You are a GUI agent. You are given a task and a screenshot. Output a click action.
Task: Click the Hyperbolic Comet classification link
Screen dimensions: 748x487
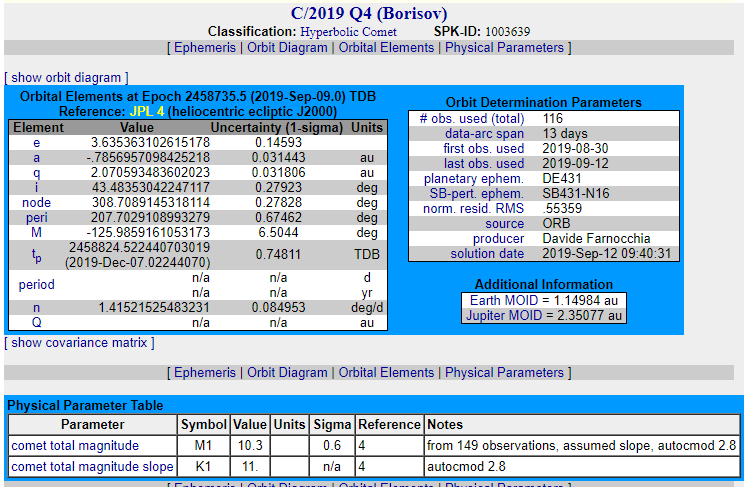click(348, 32)
